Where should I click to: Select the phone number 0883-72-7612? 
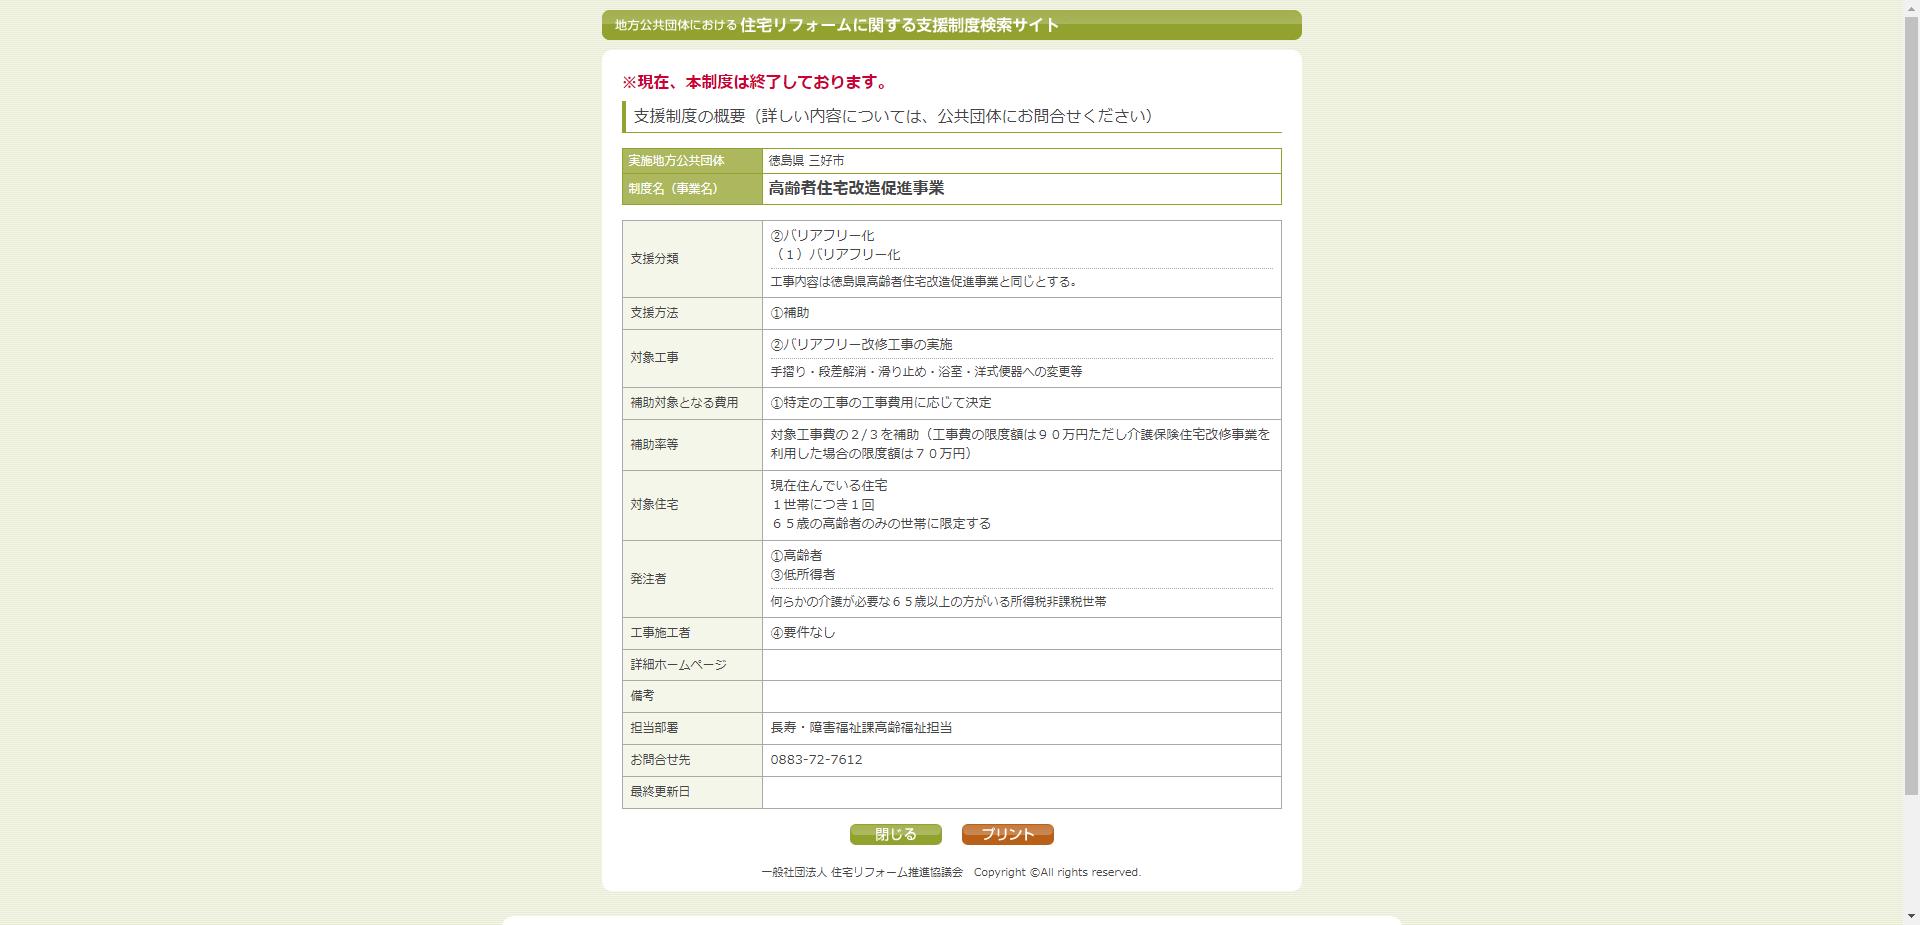(815, 760)
